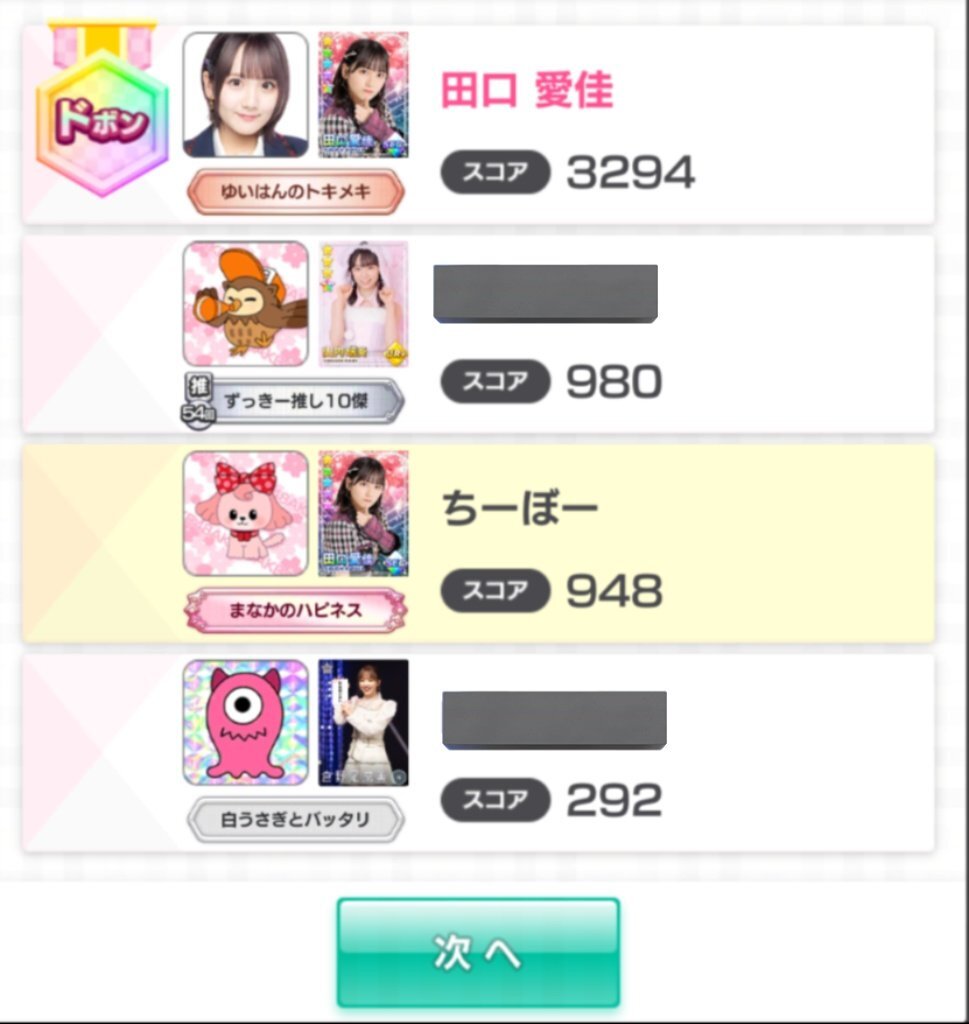Select the pink puppy avatar with red bow

pos(246,513)
